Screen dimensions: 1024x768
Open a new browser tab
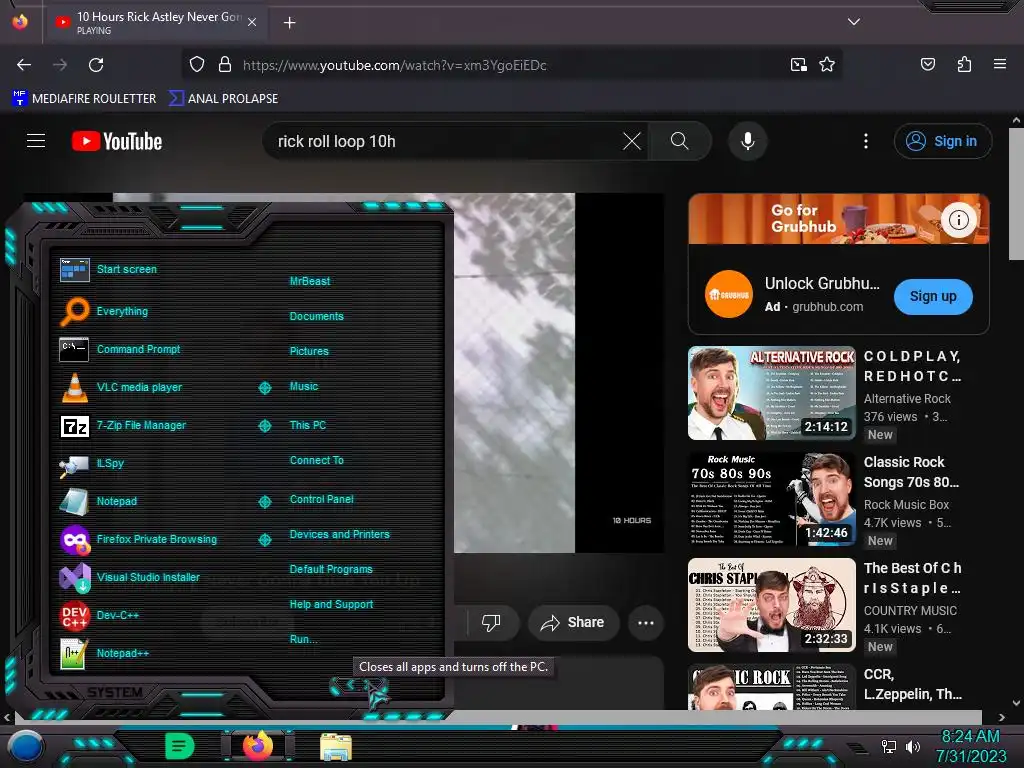coord(289,23)
